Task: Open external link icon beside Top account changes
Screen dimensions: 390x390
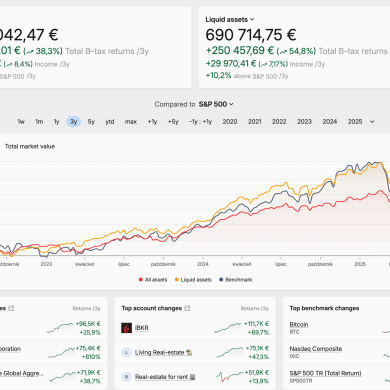Action: pyautogui.click(x=187, y=308)
